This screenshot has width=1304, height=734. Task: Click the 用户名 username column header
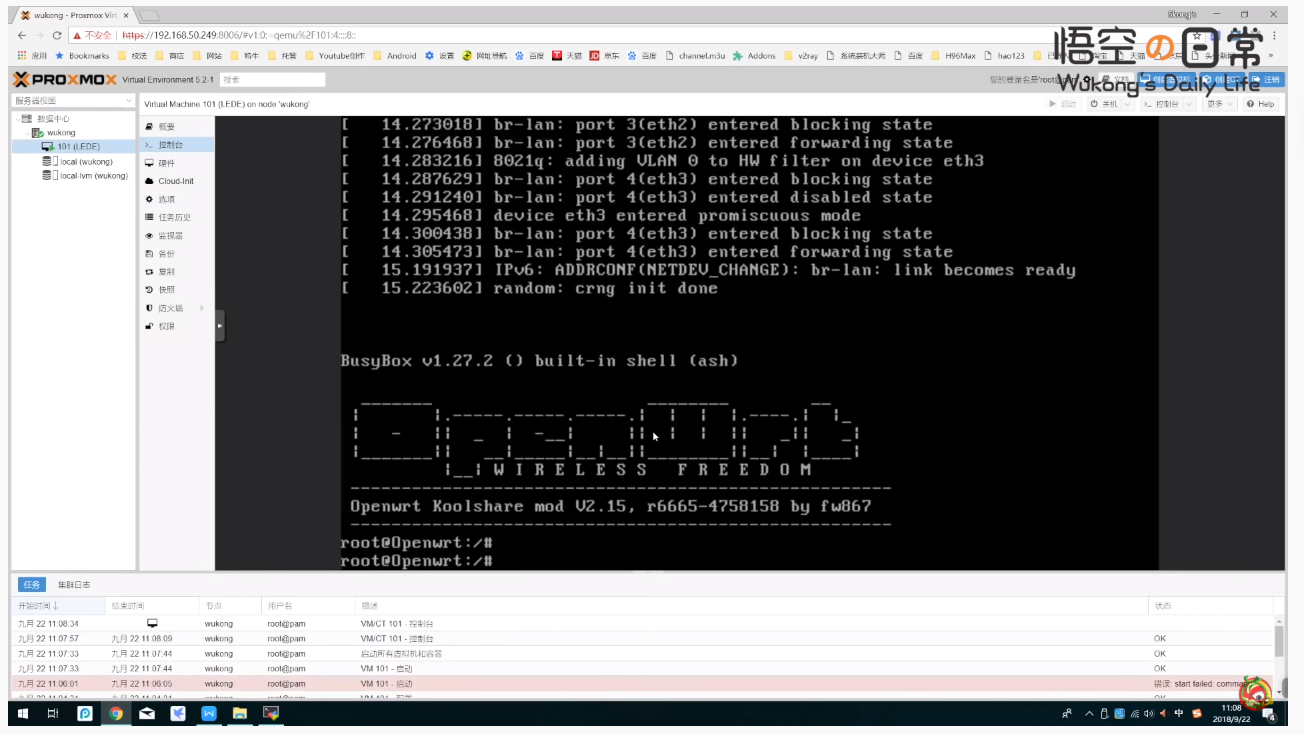tap(309, 606)
